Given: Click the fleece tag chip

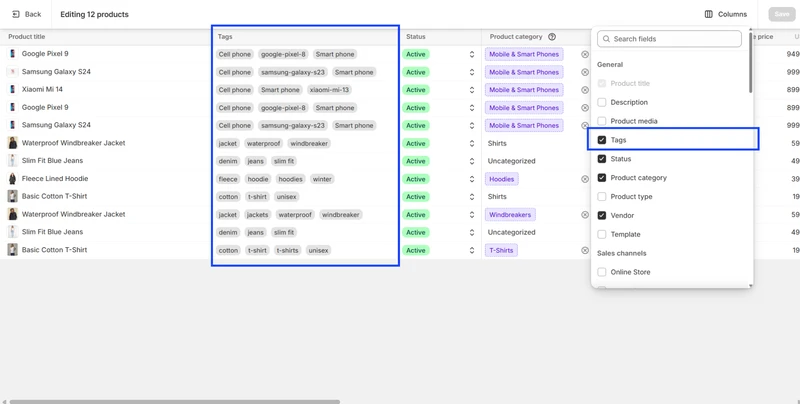Looking at the screenshot, I should point(228,179).
